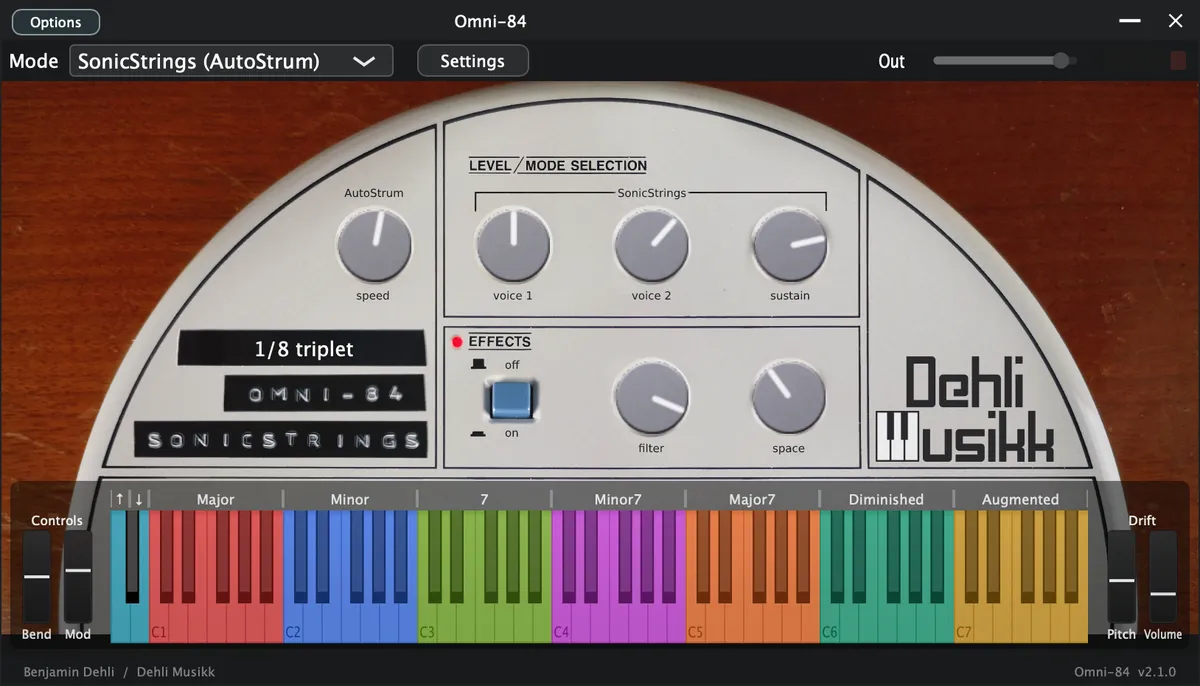Click the EFFECTS heading text
The width and height of the screenshot is (1200, 686).
click(x=499, y=342)
